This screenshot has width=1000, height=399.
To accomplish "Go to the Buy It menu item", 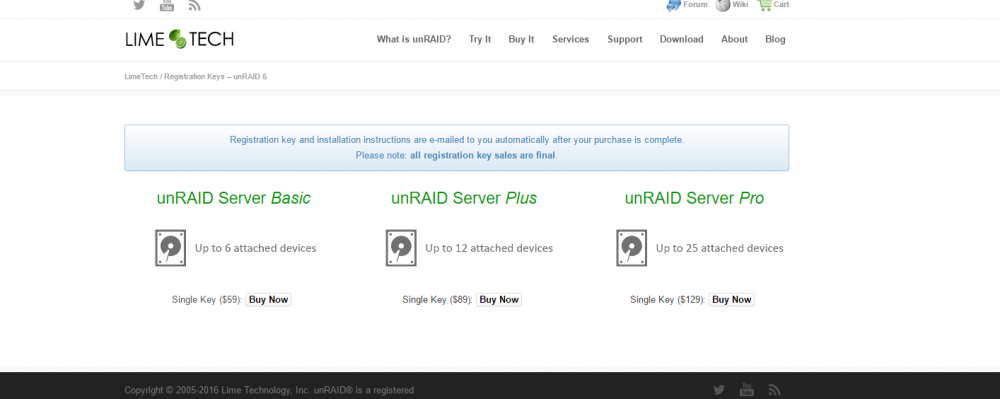I will point(521,39).
